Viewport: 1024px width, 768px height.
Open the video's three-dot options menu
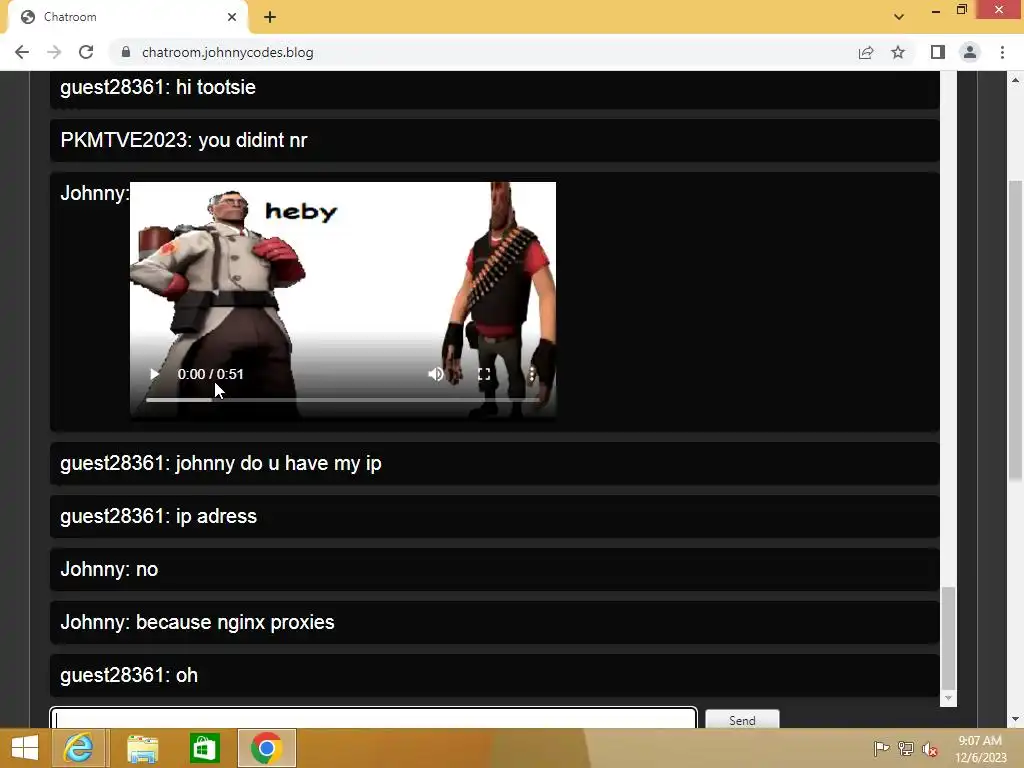tap(532, 374)
